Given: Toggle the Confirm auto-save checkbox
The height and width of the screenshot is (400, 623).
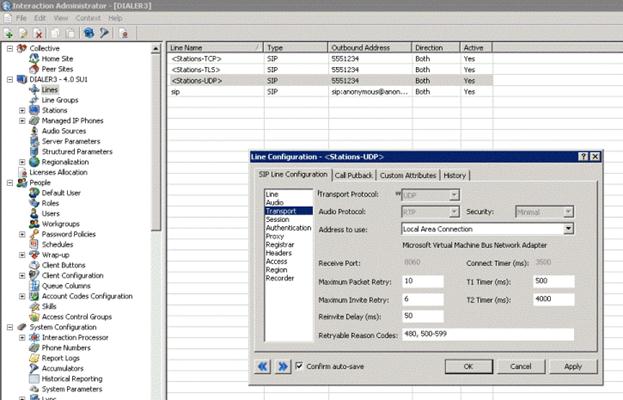Looking at the screenshot, I should [x=301, y=367].
